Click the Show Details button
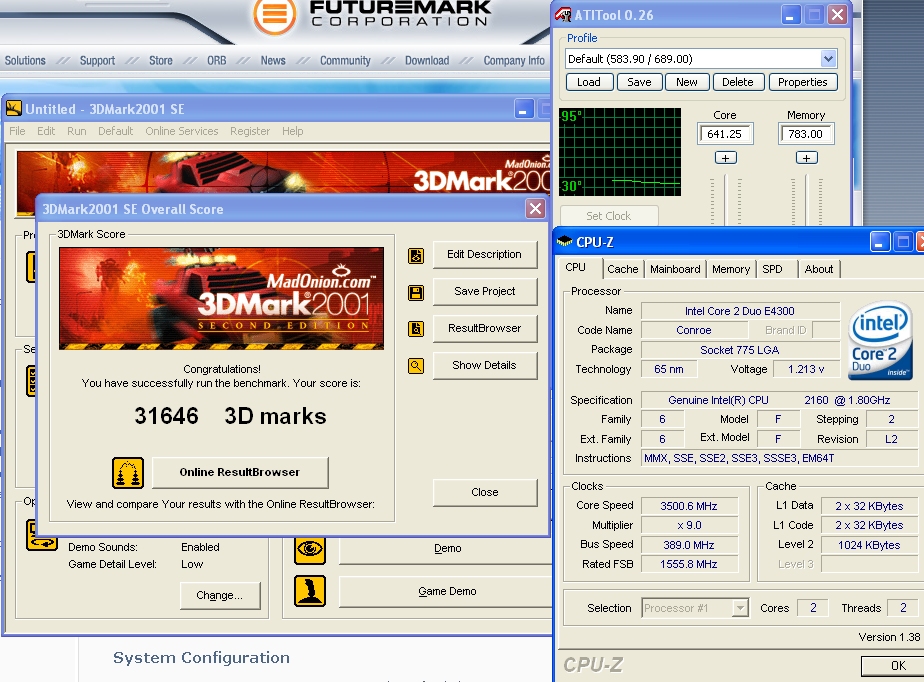 (x=484, y=365)
